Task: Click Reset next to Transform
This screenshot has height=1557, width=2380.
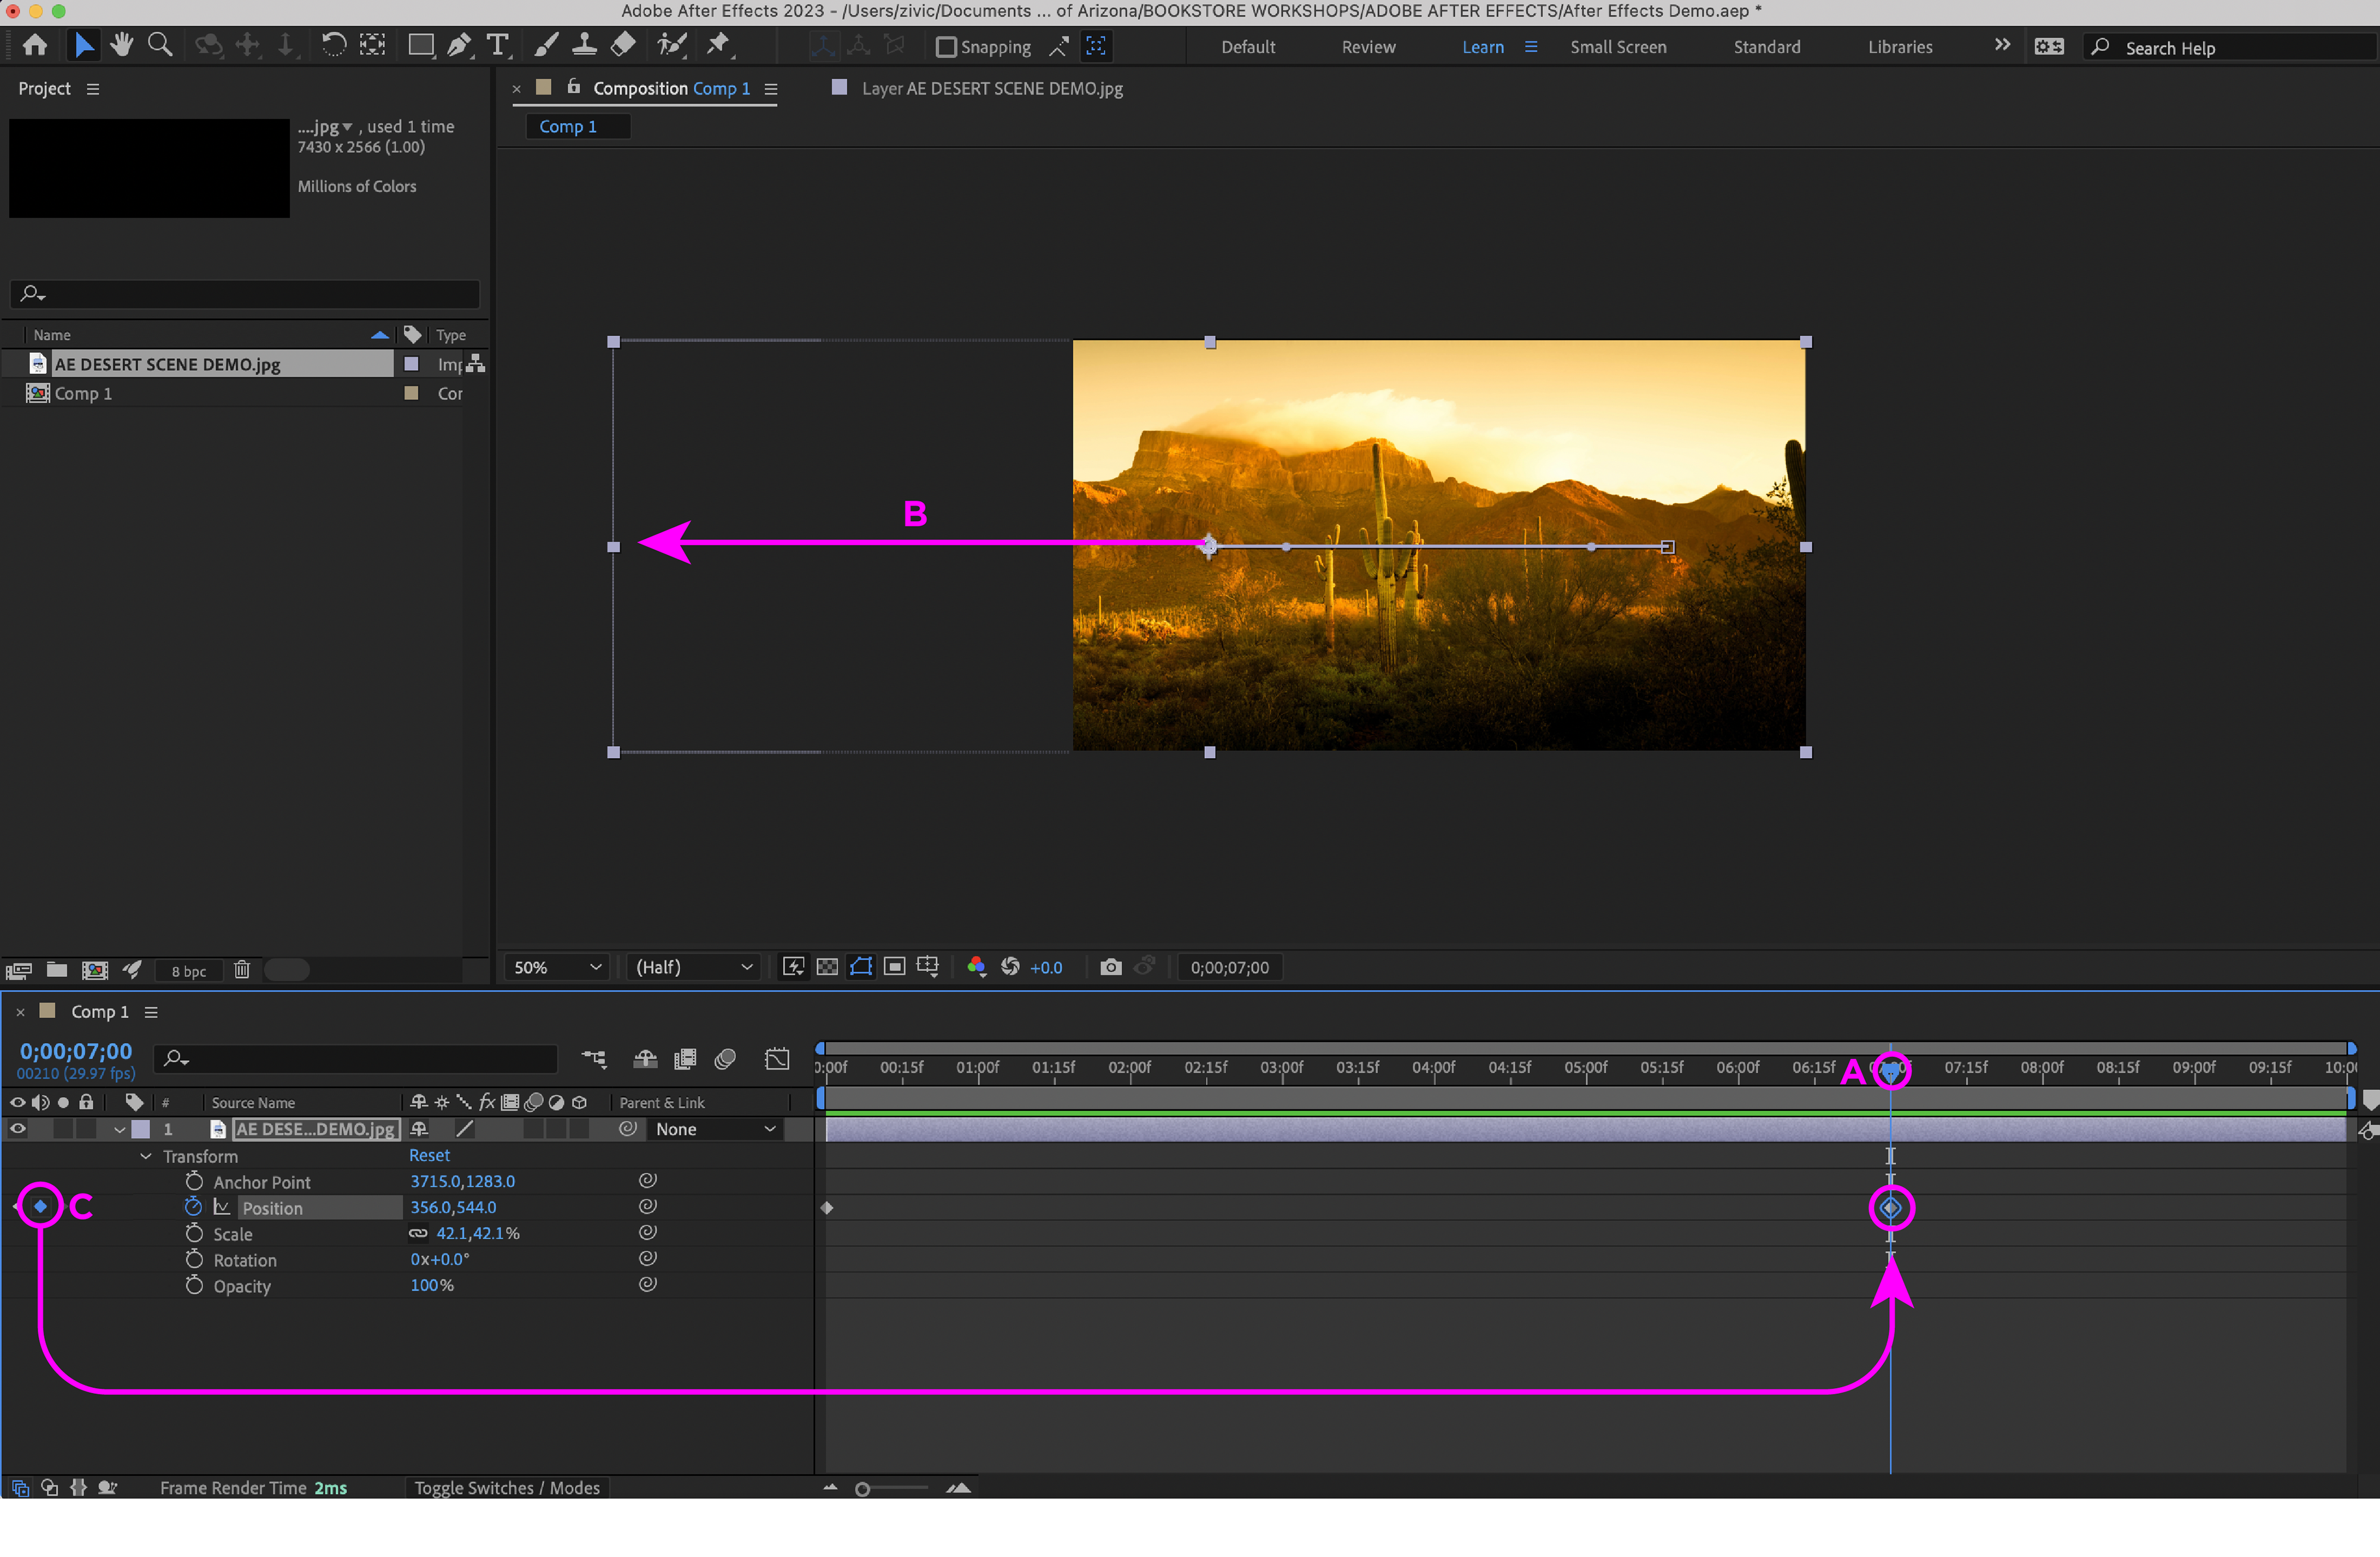Action: 429,1155
